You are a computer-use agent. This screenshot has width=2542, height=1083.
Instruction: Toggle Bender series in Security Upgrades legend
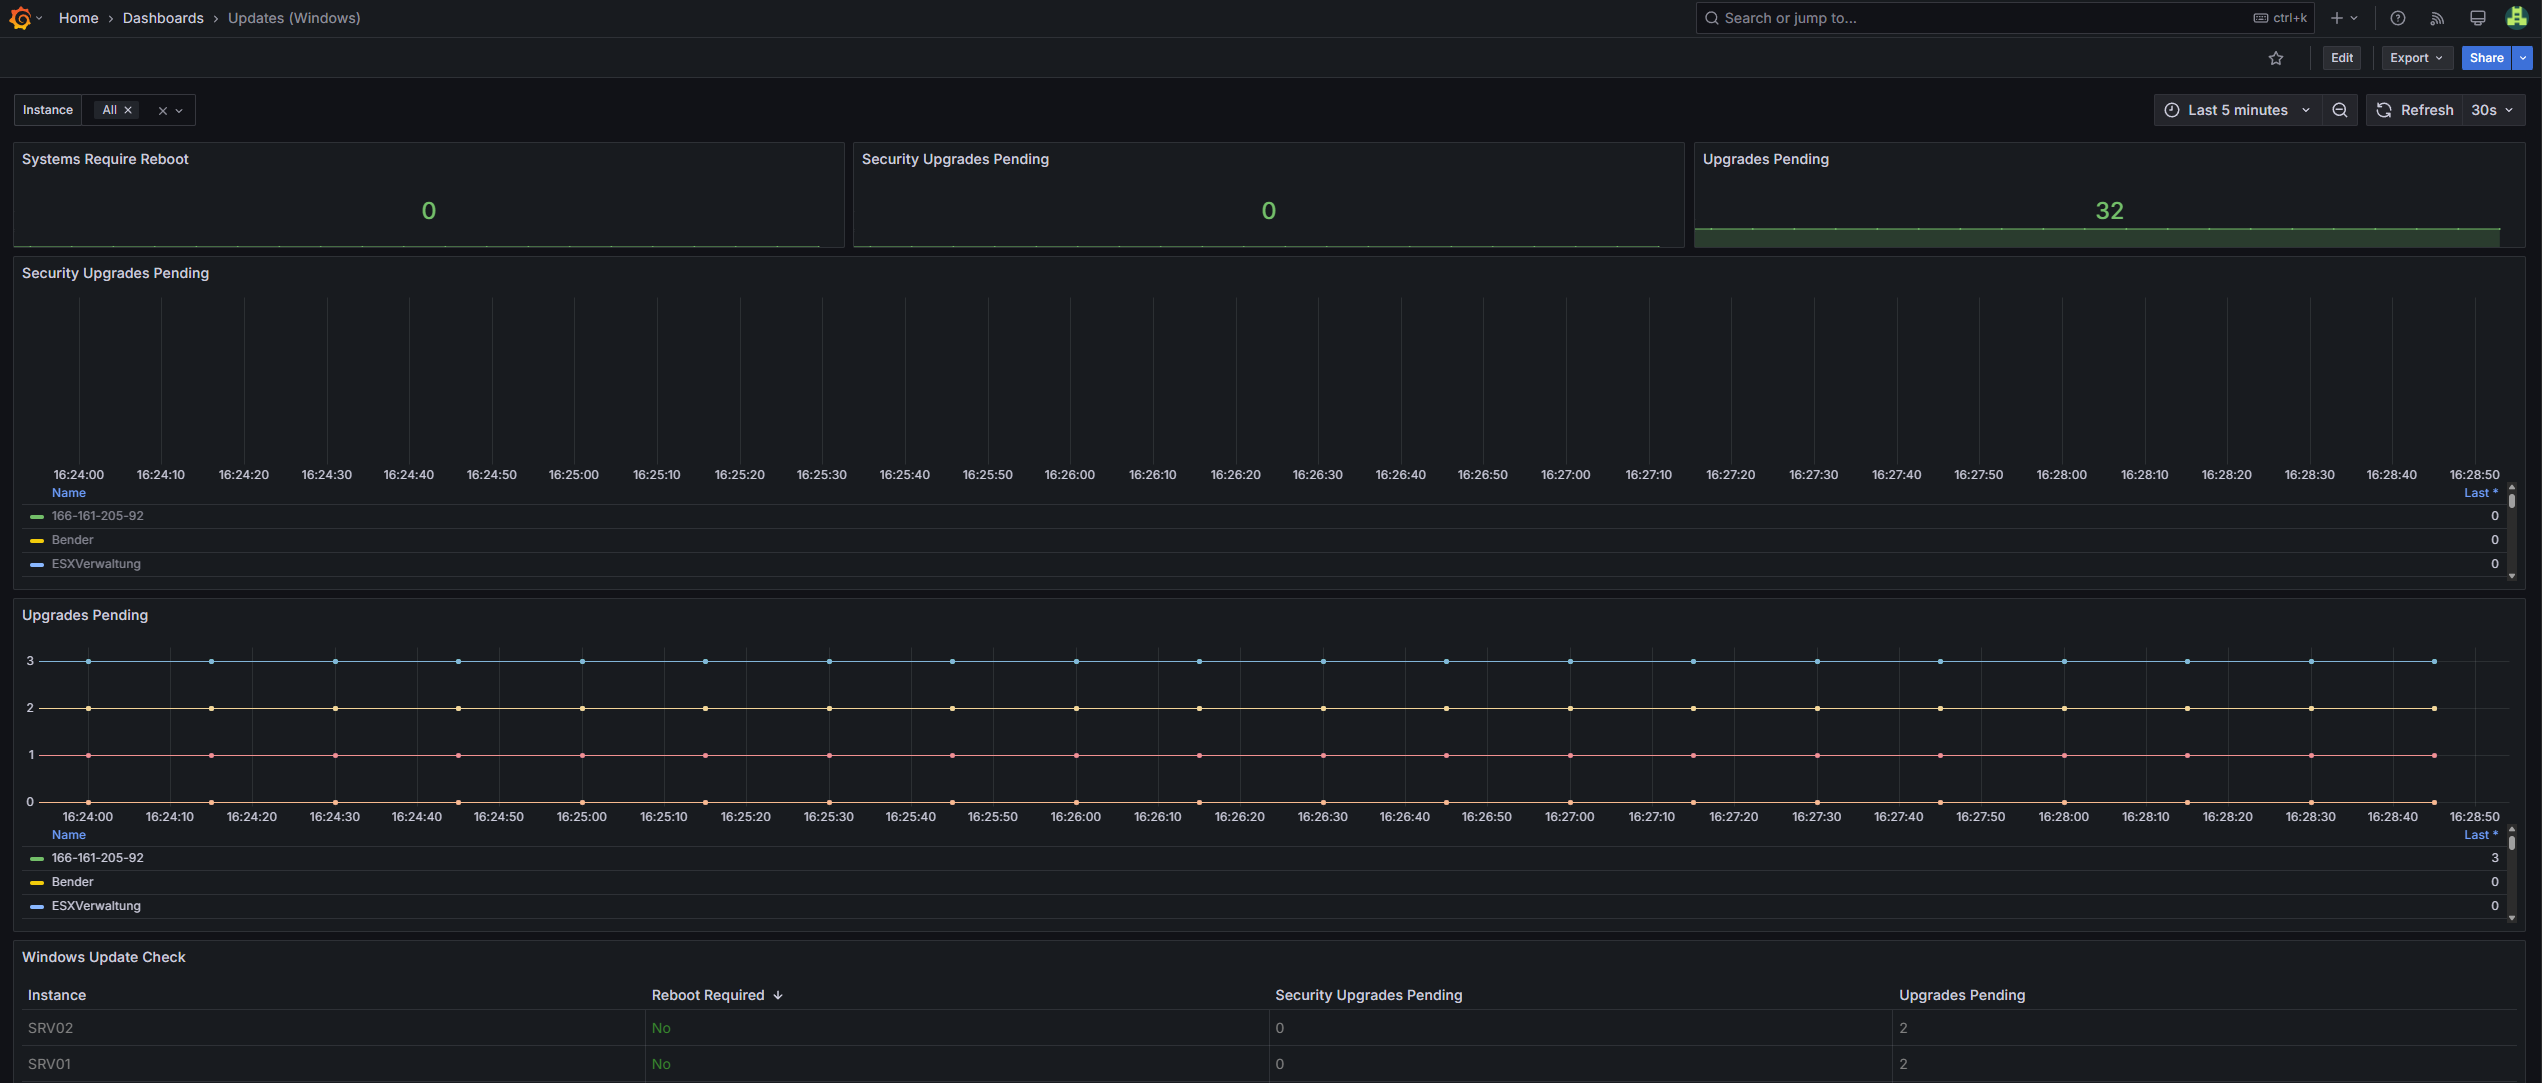[72, 540]
